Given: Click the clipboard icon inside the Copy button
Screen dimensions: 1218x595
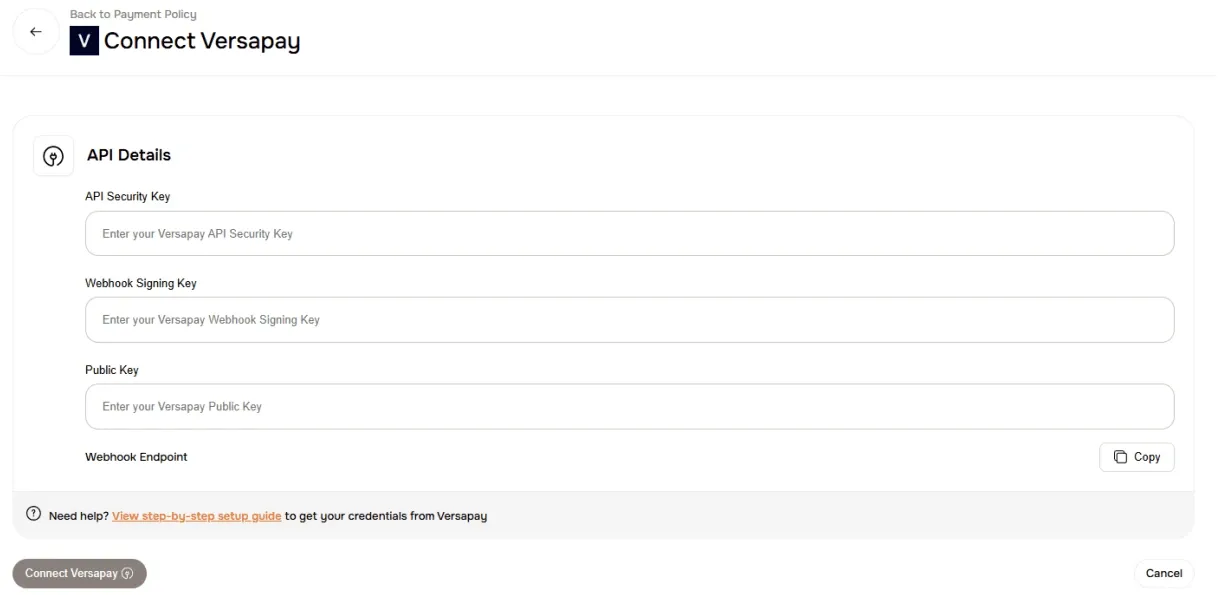Looking at the screenshot, I should [1120, 457].
